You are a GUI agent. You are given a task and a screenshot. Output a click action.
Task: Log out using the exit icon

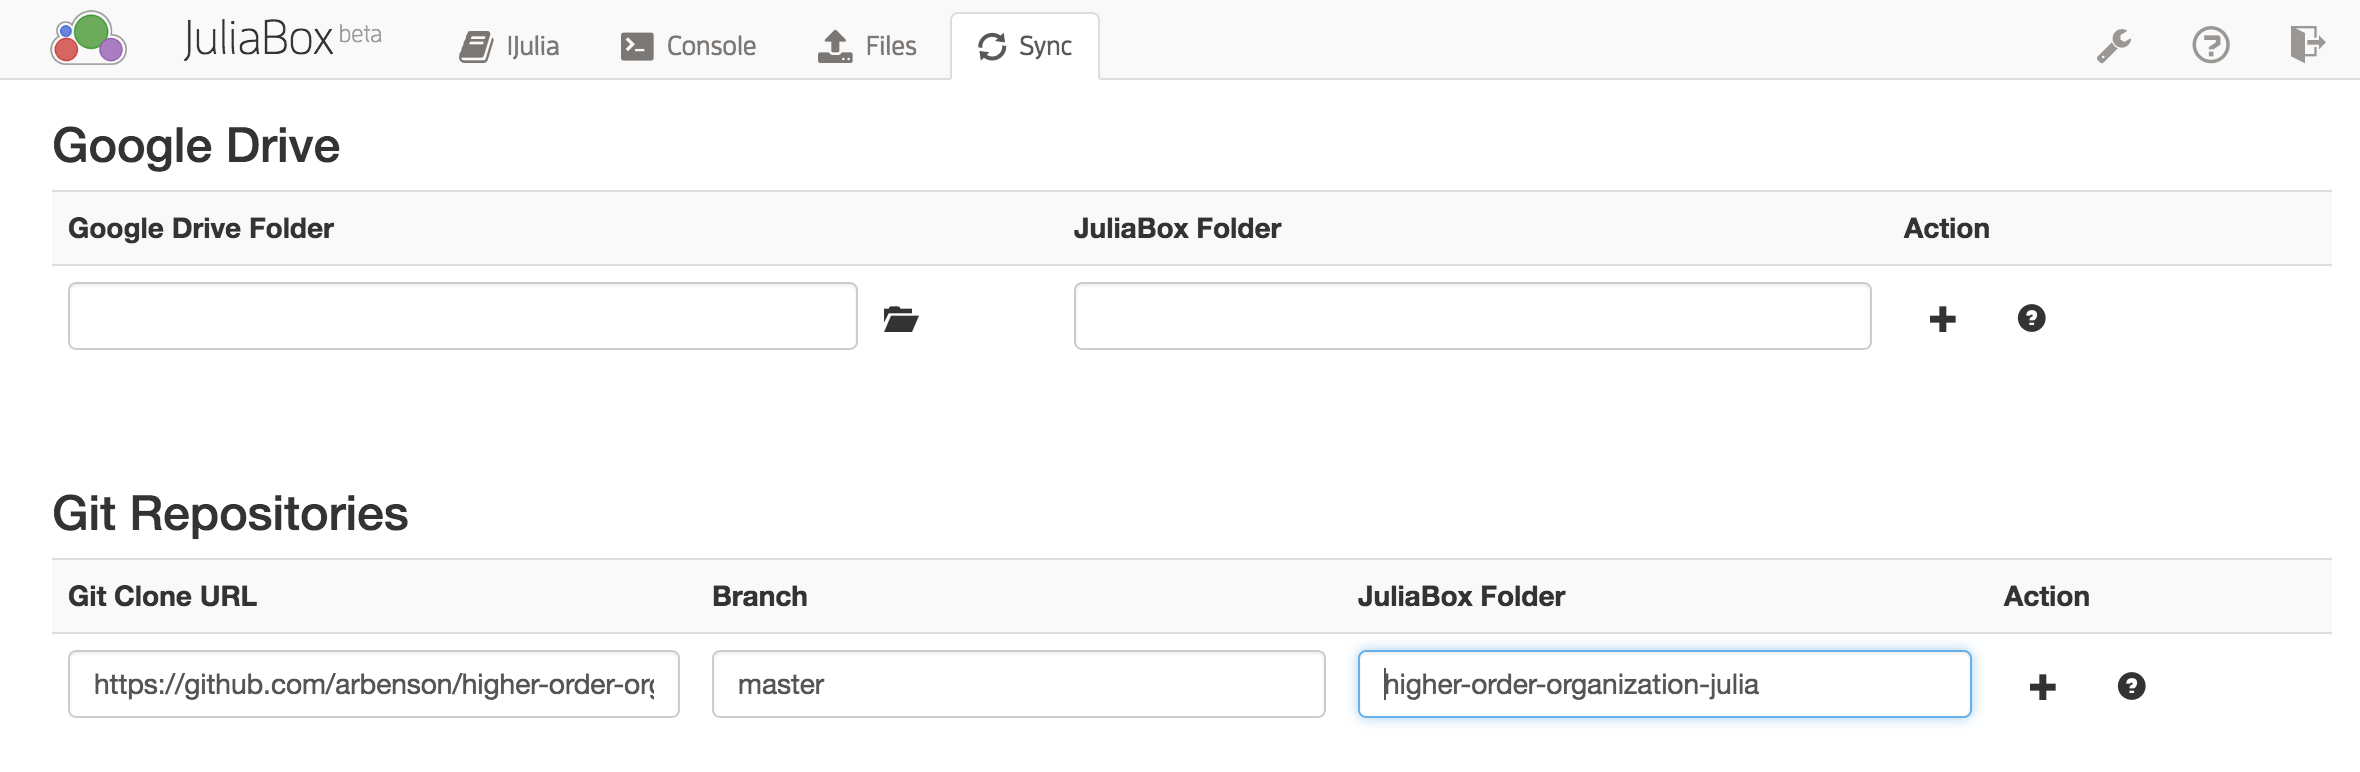click(2307, 44)
